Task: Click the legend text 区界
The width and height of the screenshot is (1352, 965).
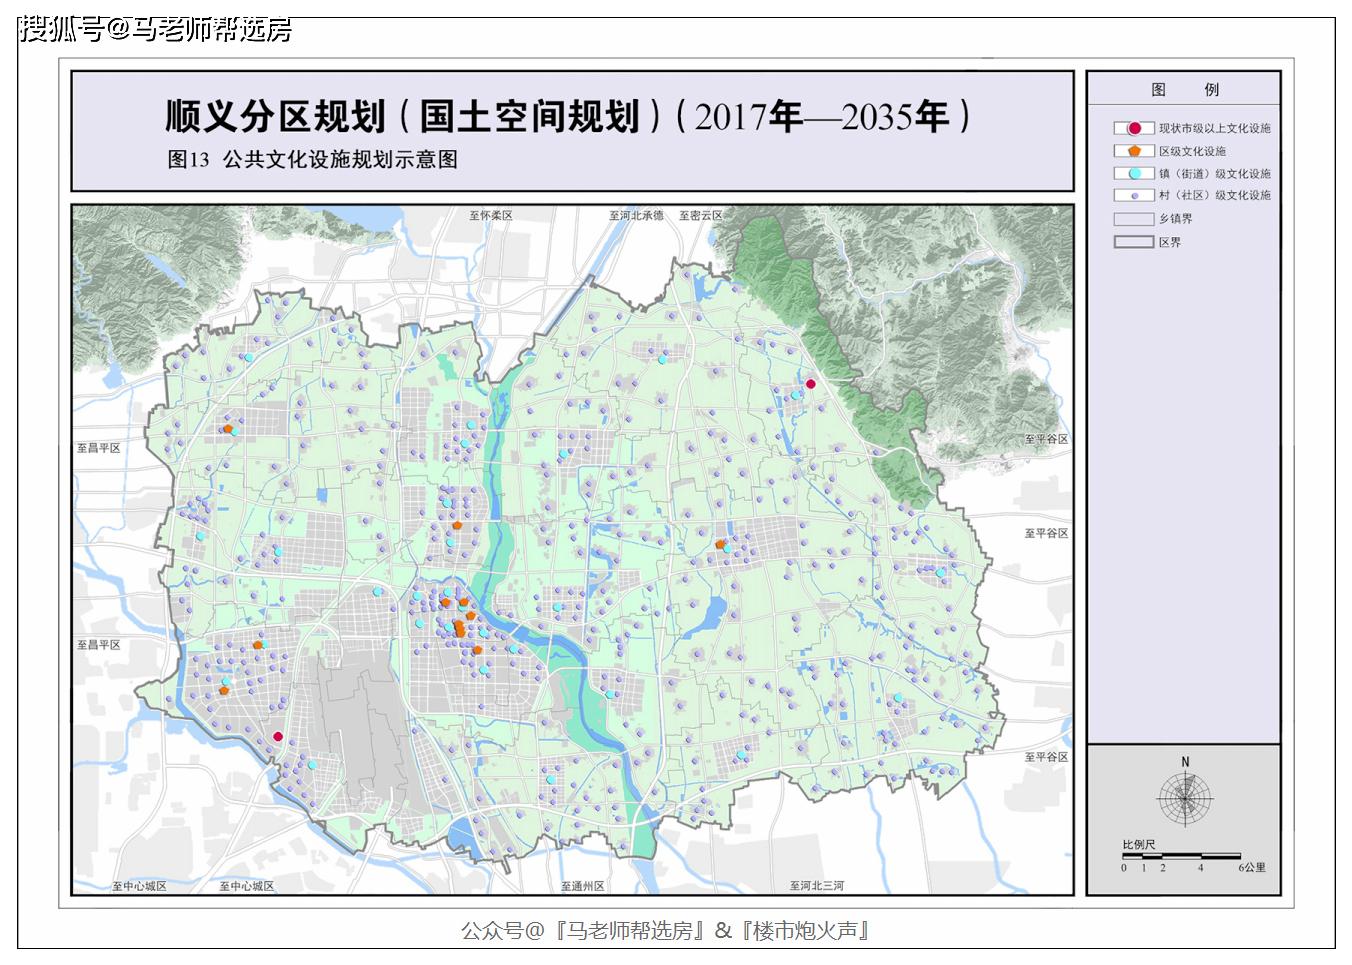Action: coord(1170,242)
